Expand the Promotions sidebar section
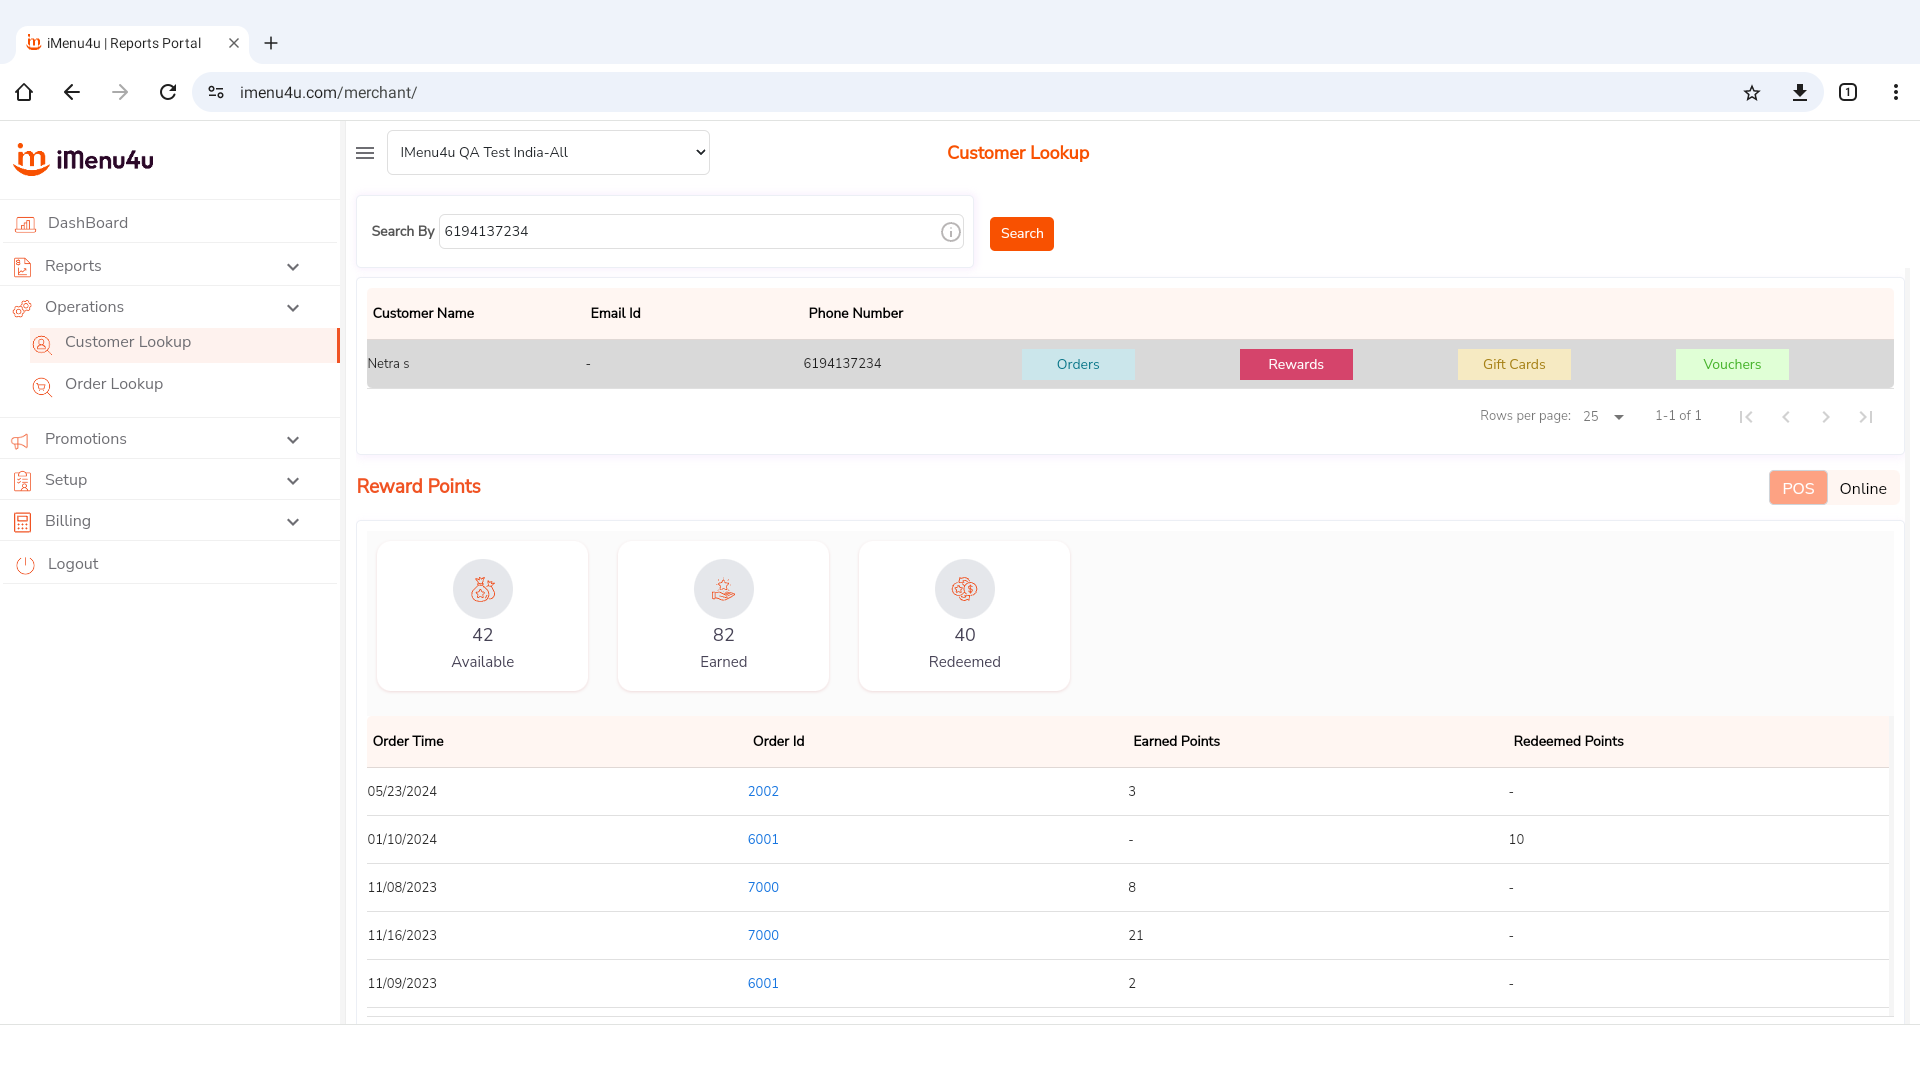1920x1080 pixels. point(293,440)
